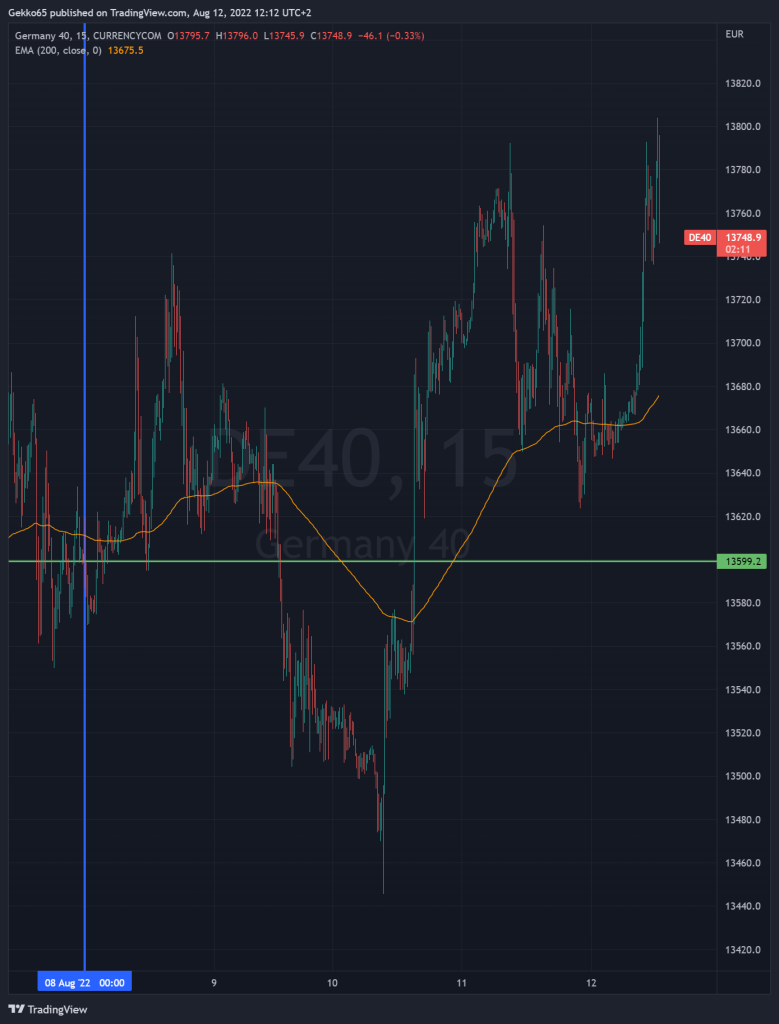Click the 13800.0 price axis label

coord(743,127)
